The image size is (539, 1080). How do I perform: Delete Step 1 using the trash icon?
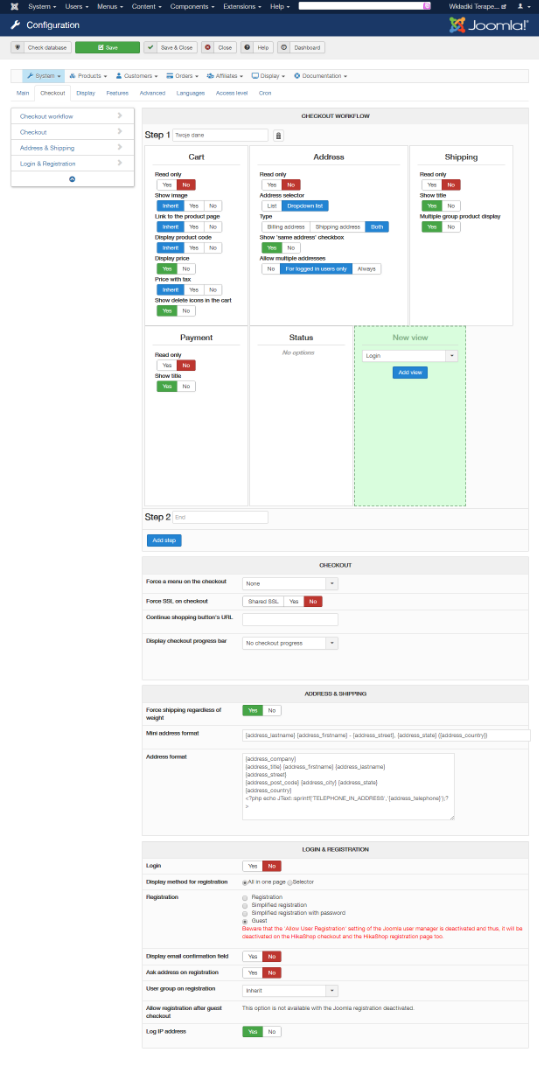coord(278,136)
